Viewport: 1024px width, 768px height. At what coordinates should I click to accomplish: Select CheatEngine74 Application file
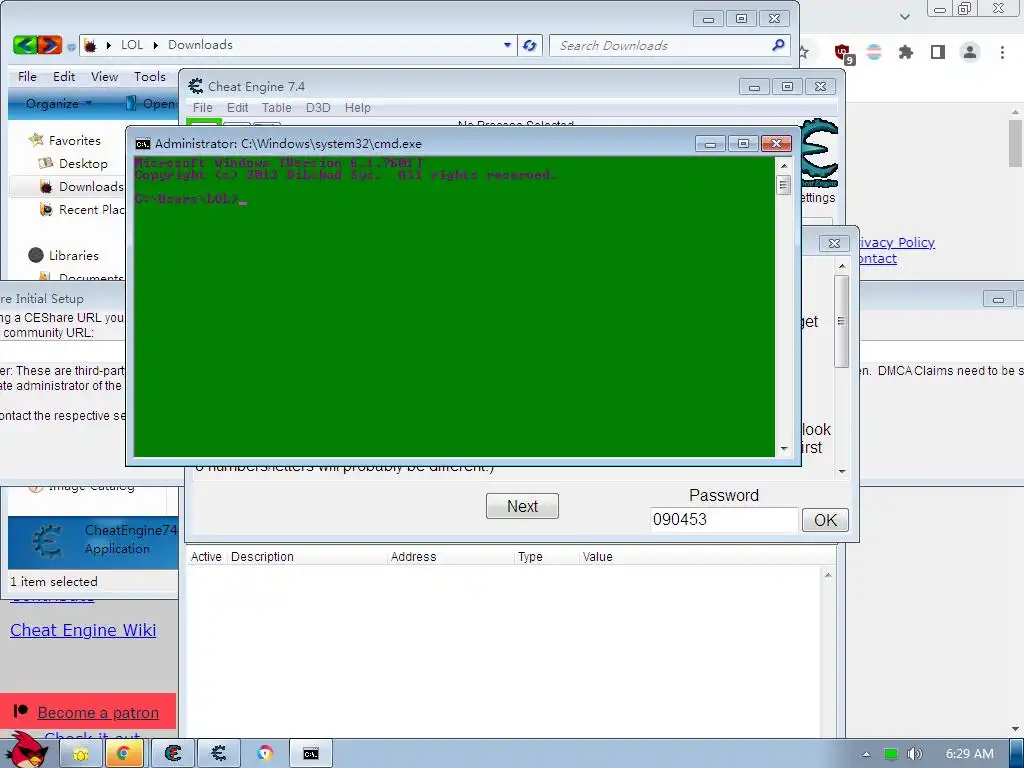tap(93, 541)
